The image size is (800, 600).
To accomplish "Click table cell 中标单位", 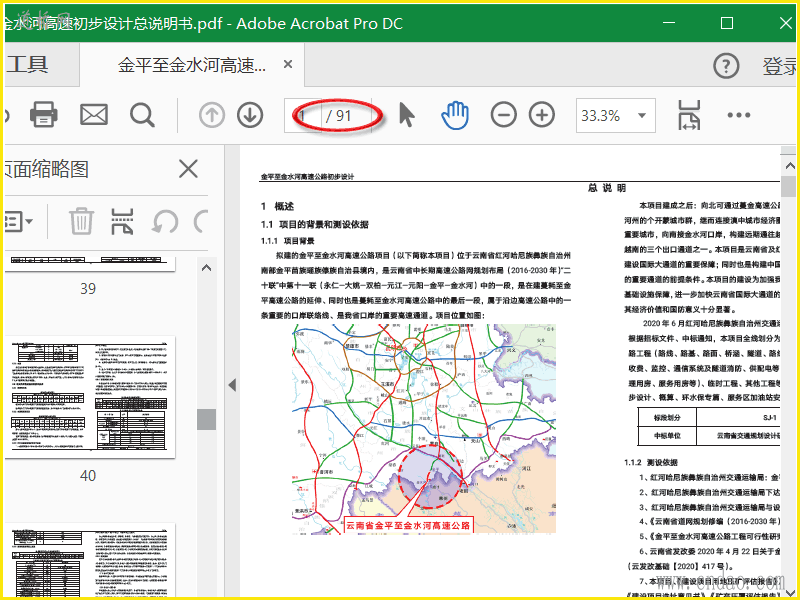I will (x=667, y=436).
